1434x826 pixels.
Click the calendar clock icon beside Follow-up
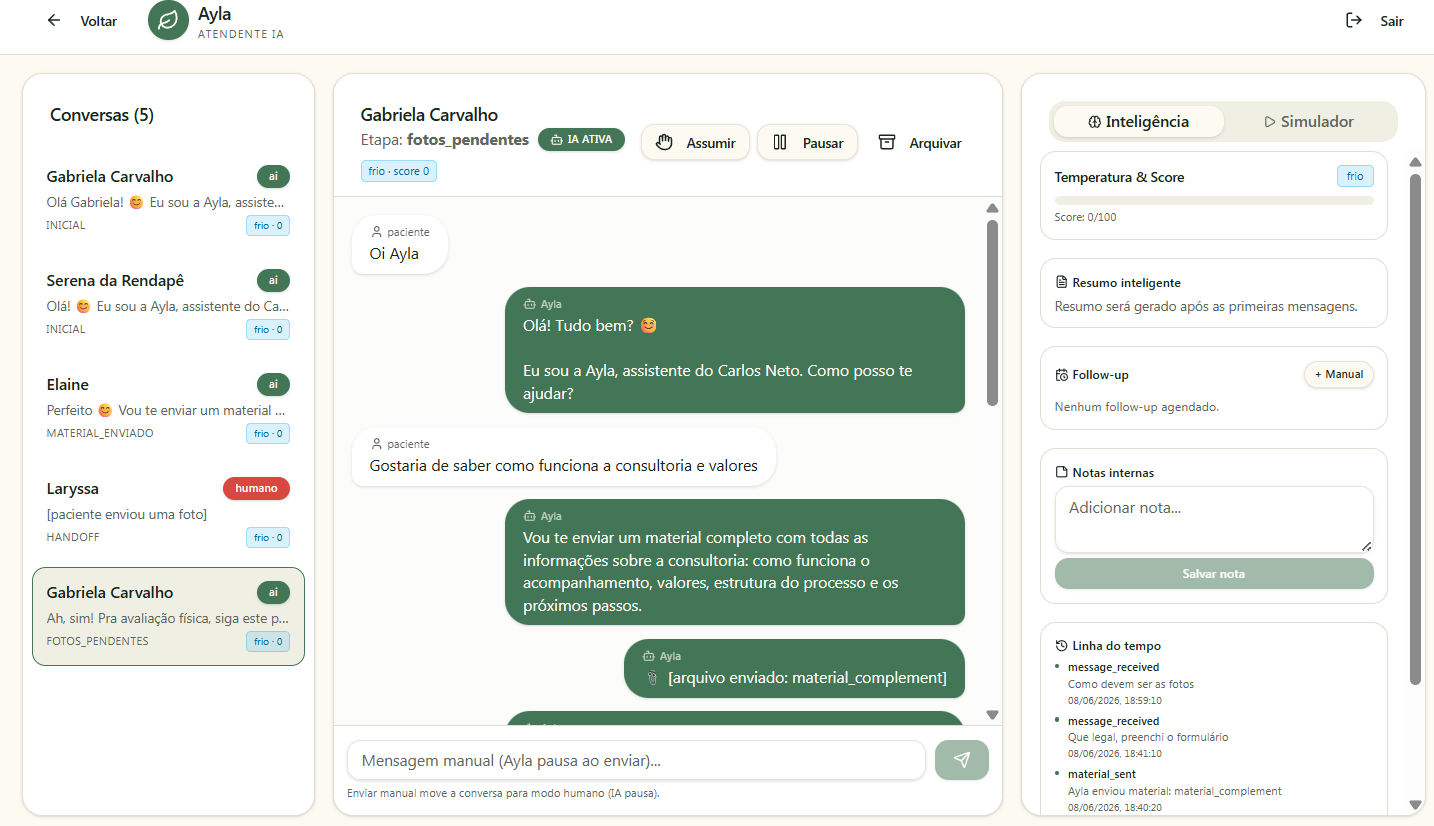tap(1062, 375)
